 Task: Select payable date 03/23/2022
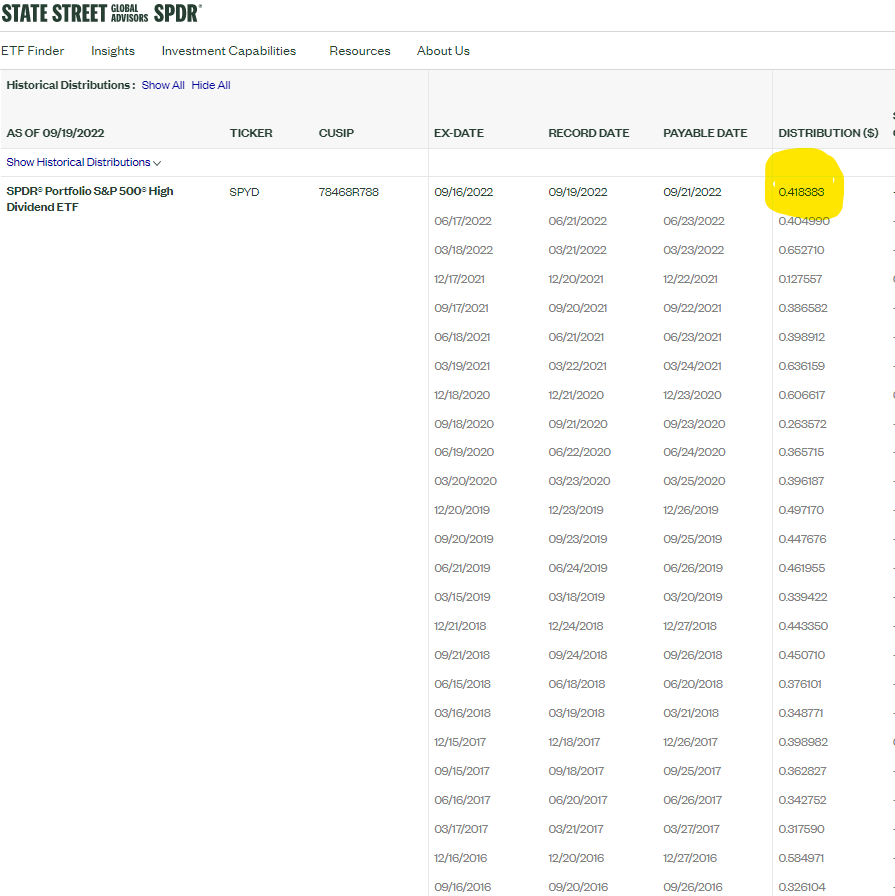click(x=693, y=250)
